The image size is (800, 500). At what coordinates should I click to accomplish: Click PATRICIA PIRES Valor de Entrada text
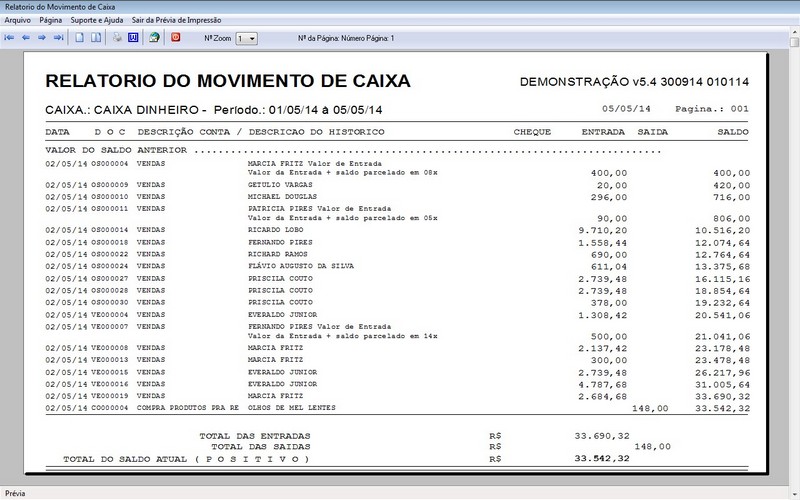pos(319,209)
